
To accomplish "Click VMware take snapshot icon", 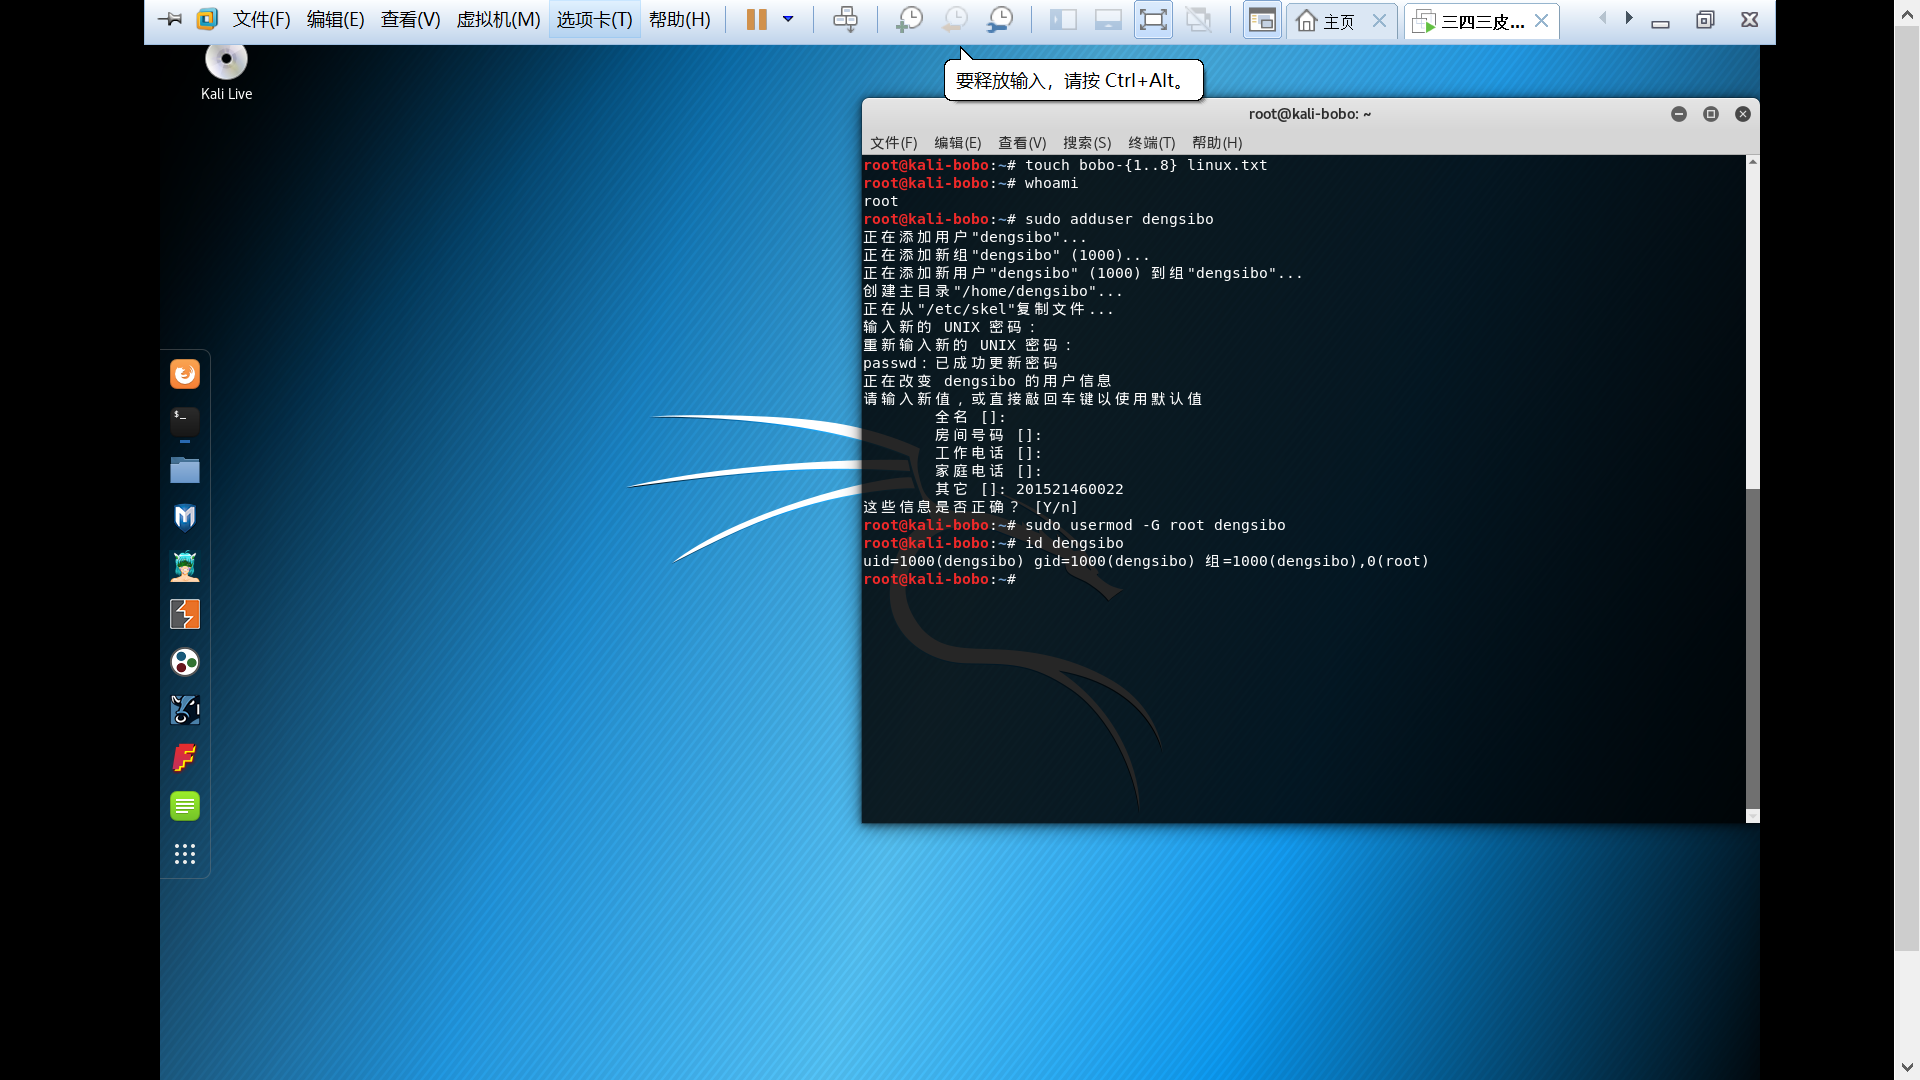I will (x=908, y=20).
